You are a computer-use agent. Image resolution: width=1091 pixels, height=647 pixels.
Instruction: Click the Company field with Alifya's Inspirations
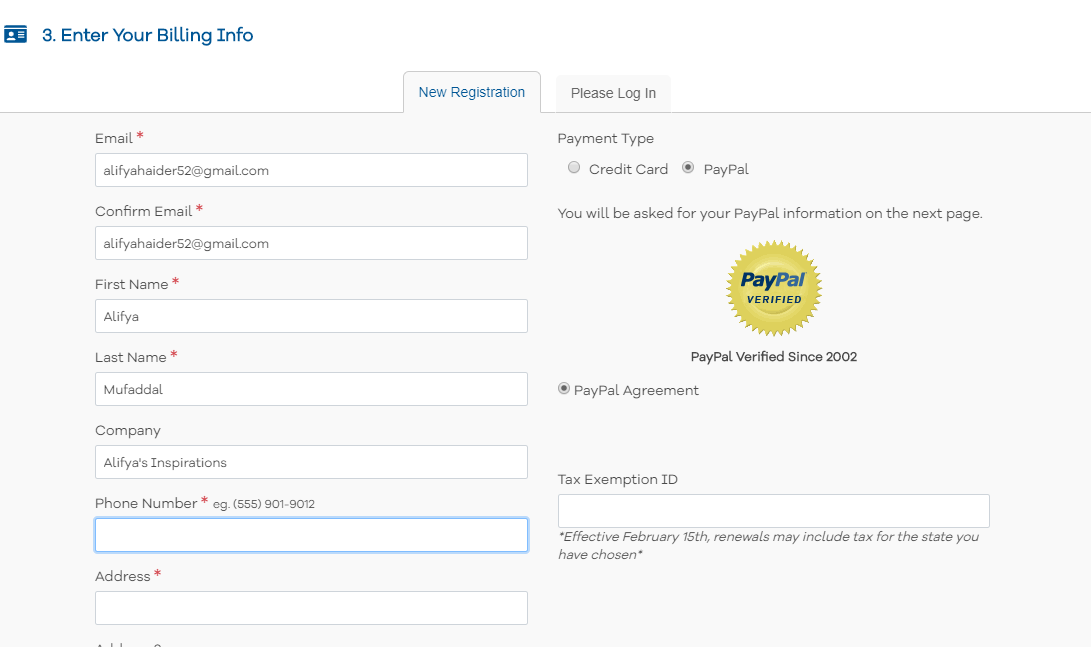pyautogui.click(x=311, y=462)
